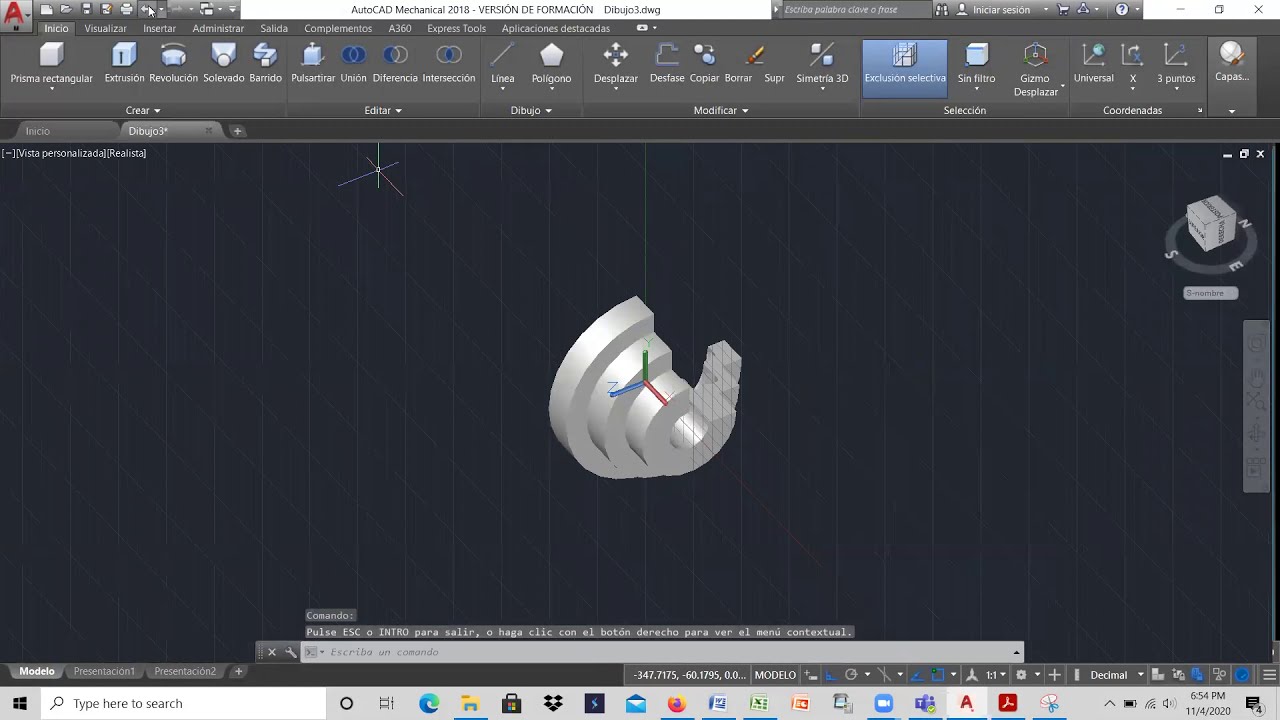
Task: Select the Solevado tool
Action: (x=224, y=63)
